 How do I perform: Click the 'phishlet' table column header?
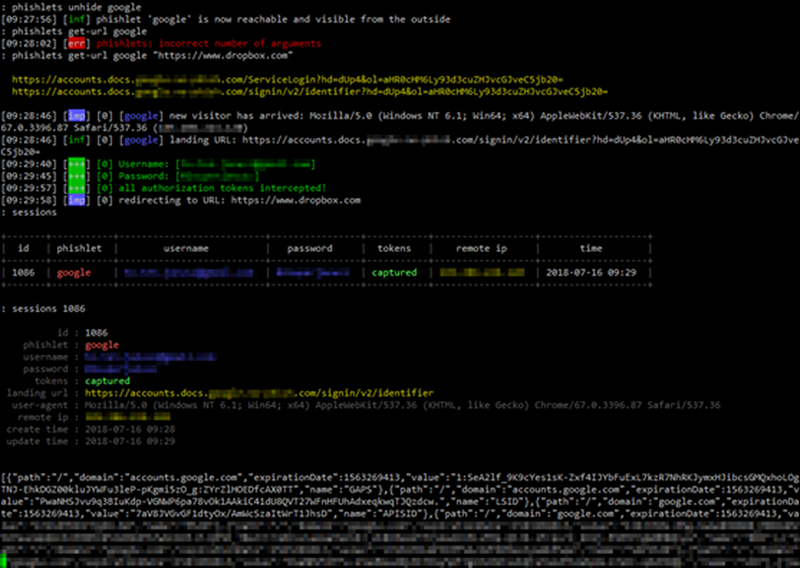tap(79, 249)
